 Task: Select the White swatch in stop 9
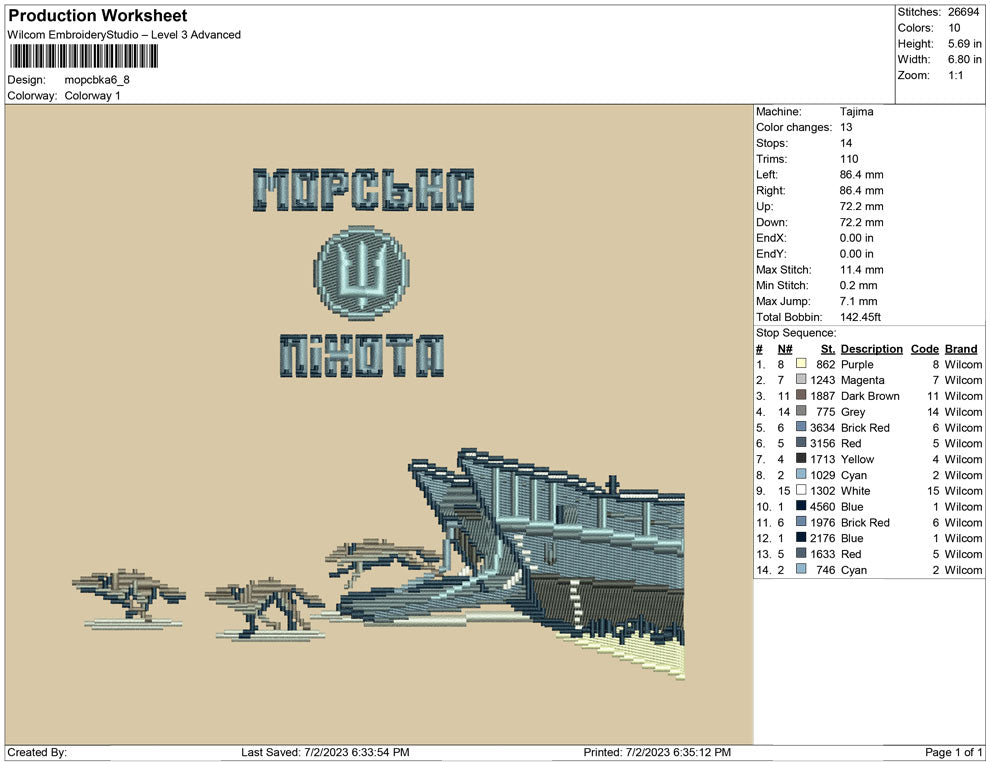coord(801,491)
